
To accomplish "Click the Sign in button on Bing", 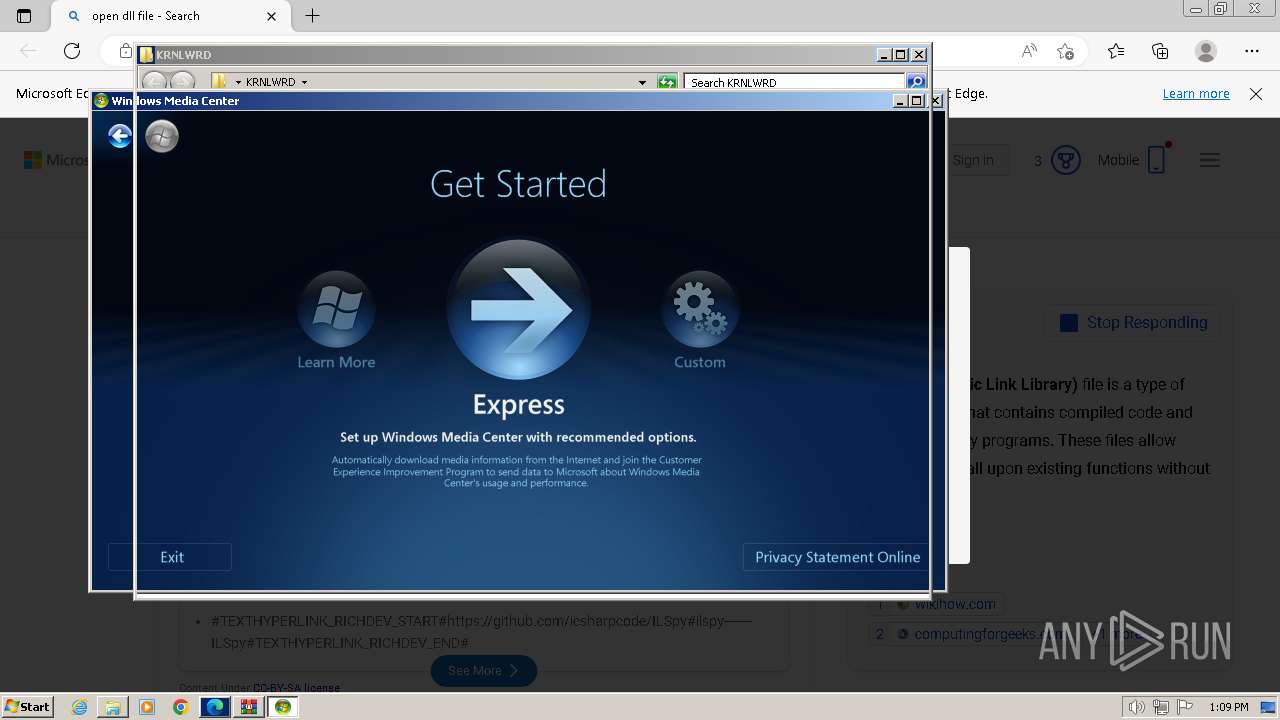I will [x=973, y=160].
